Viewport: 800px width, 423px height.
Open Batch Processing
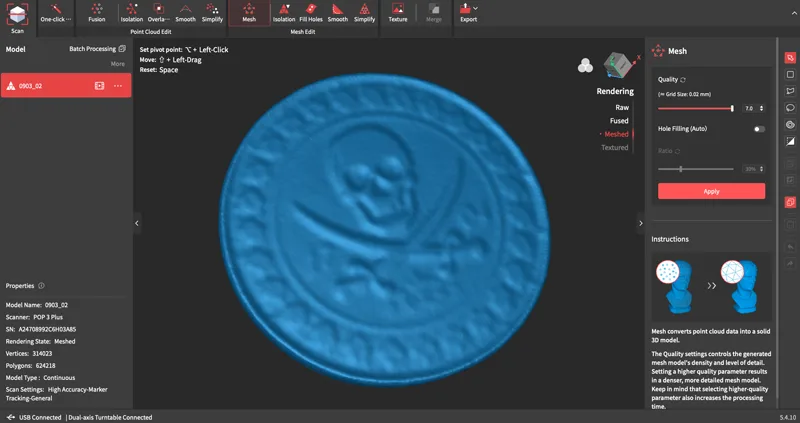97,49
